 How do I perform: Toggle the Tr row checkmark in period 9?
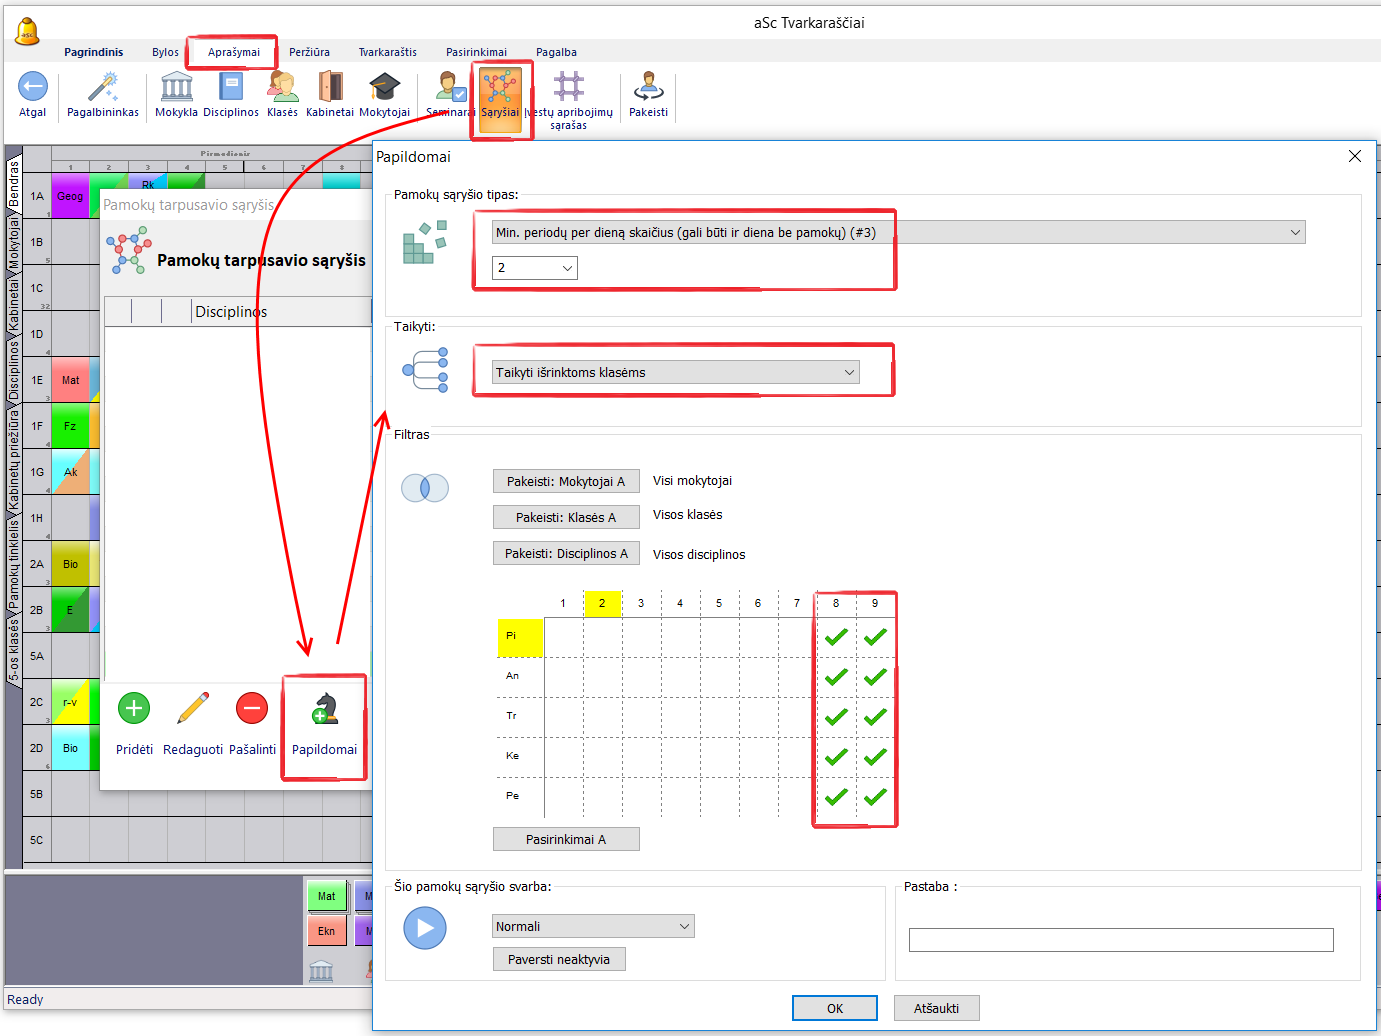875,717
